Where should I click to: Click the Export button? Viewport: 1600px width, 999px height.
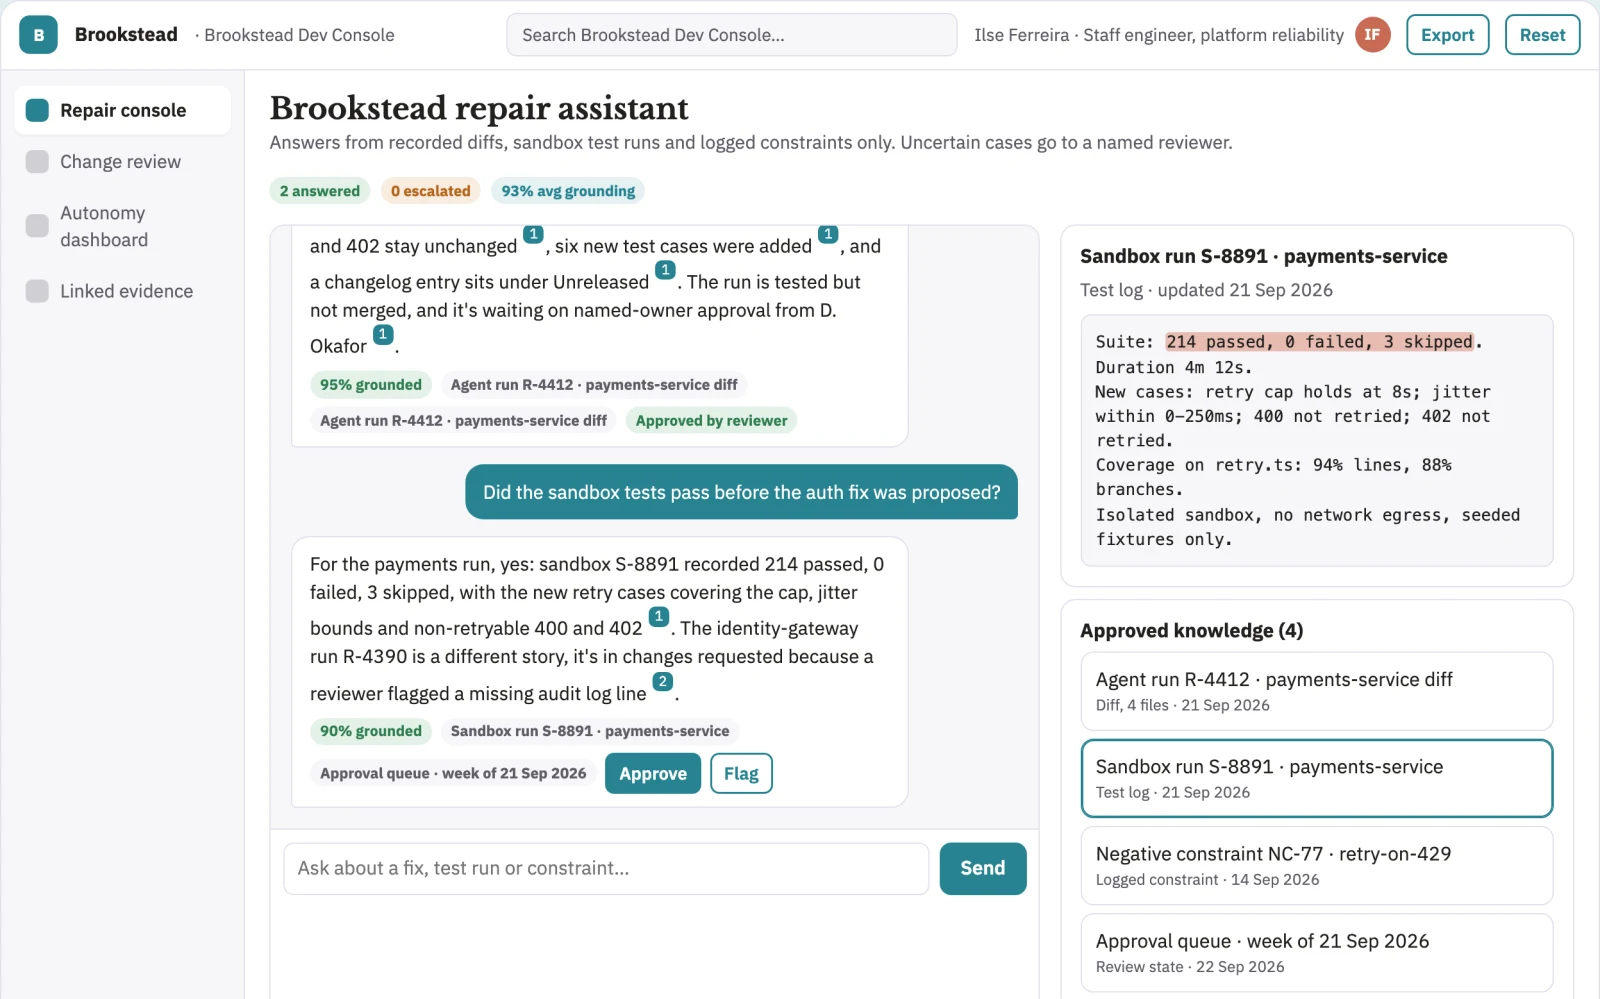click(x=1447, y=35)
